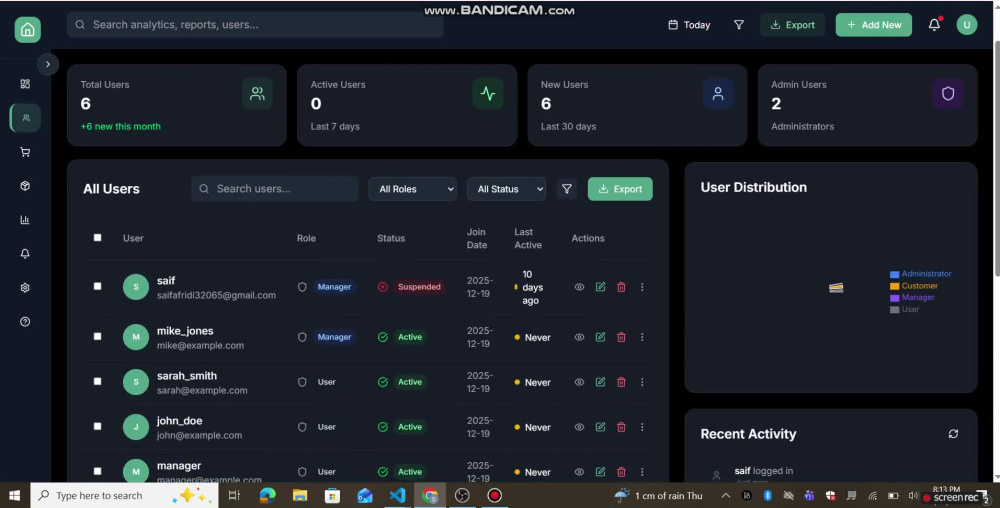Edit the mike_jones user row

(600, 337)
